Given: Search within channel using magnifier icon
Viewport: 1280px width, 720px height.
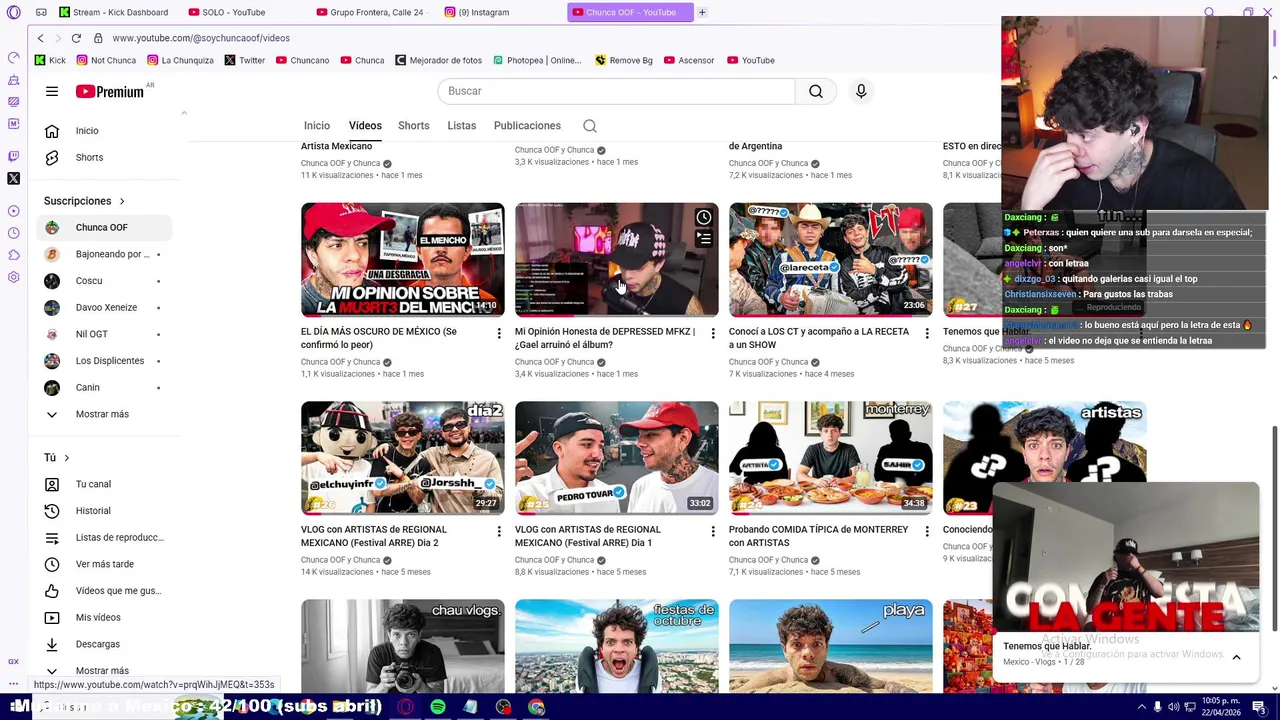Looking at the screenshot, I should (590, 126).
